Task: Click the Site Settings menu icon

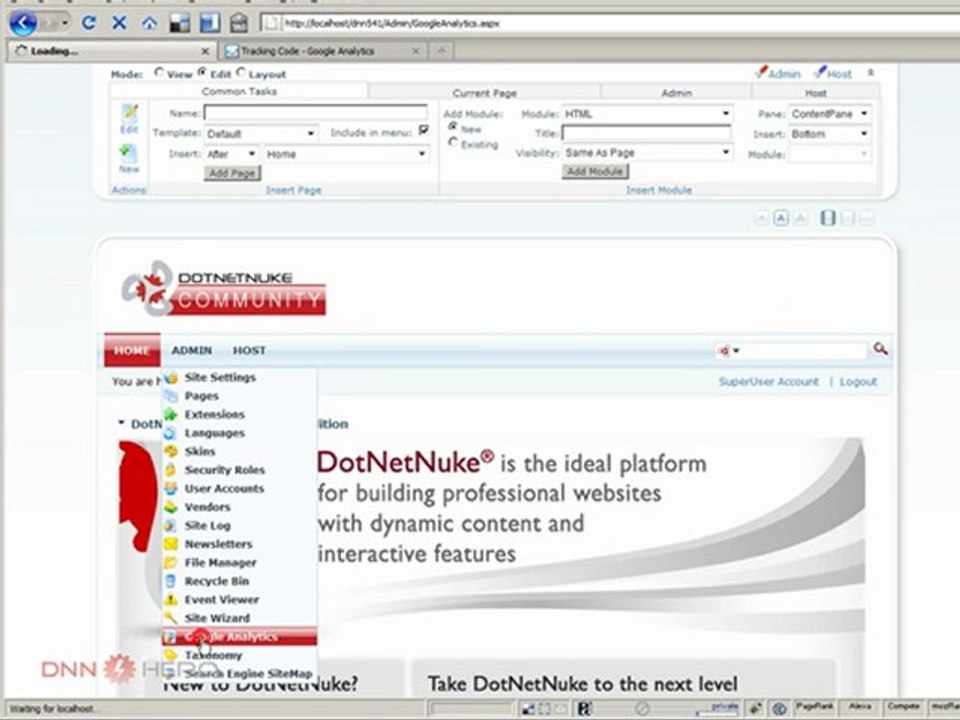Action: [x=171, y=377]
